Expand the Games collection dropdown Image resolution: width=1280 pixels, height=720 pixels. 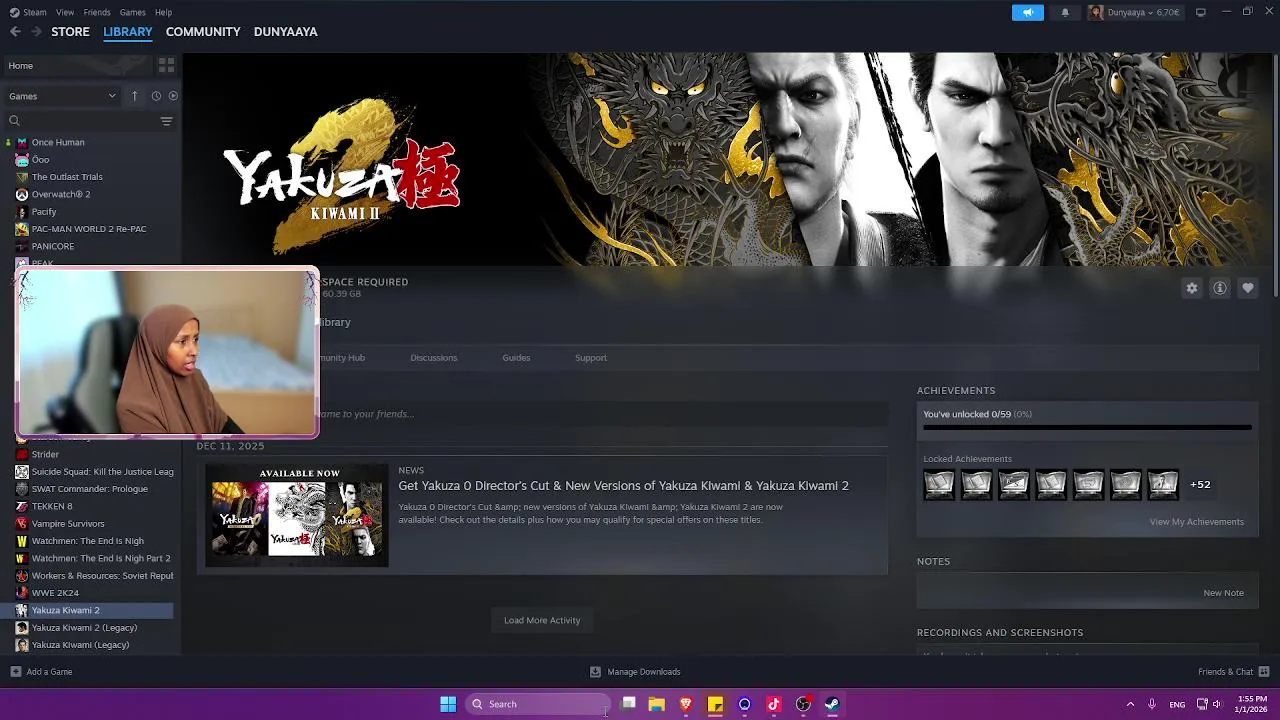[x=62, y=96]
